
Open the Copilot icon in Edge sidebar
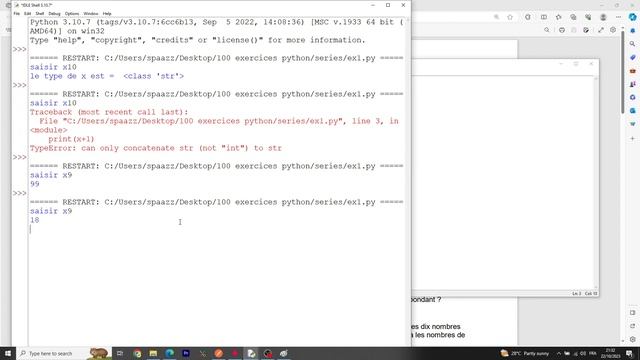pyautogui.click(x=633, y=17)
